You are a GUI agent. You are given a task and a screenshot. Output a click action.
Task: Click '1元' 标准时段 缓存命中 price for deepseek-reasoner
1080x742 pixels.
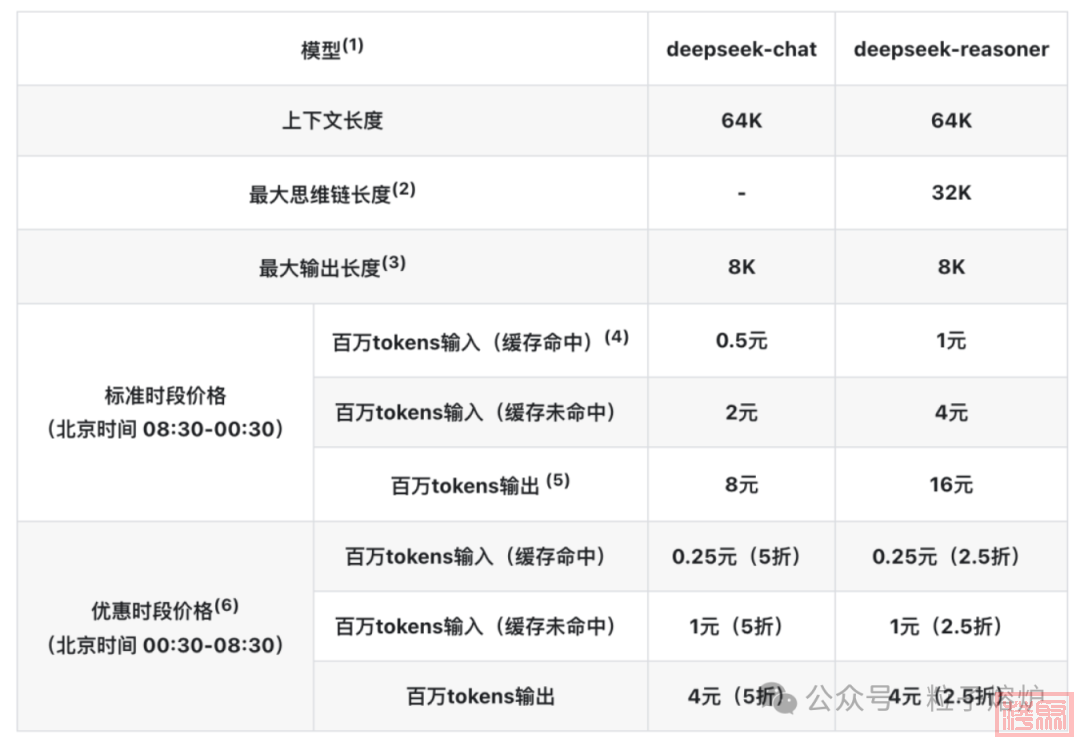tap(951, 340)
